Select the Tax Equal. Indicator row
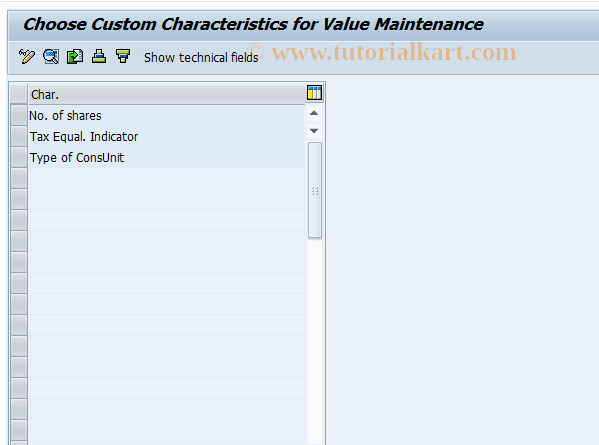Viewport: 599px width, 445px height. click(167, 137)
